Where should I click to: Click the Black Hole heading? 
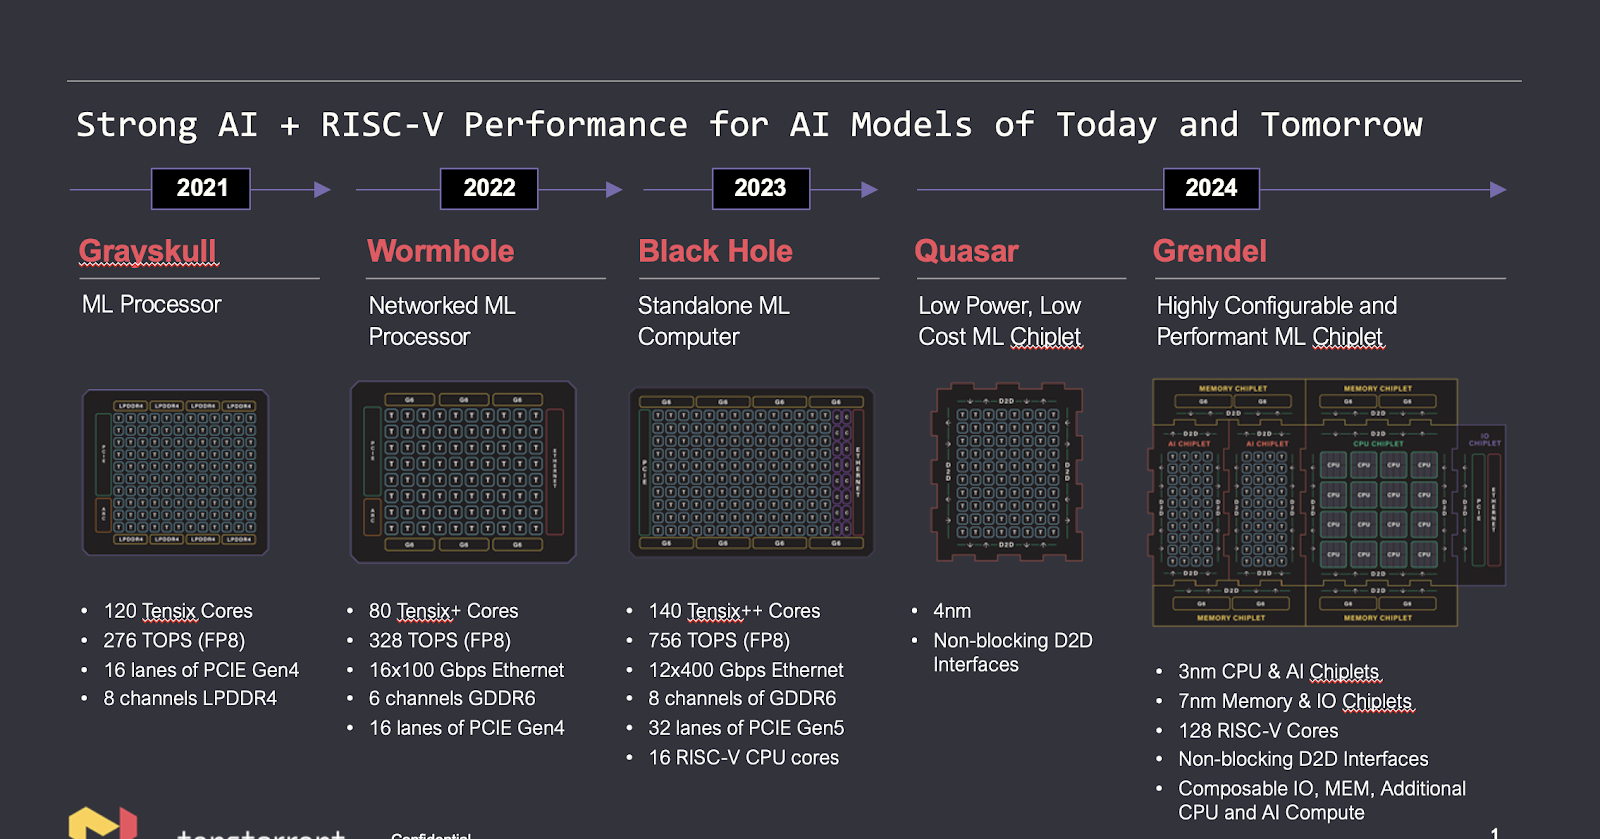(715, 252)
